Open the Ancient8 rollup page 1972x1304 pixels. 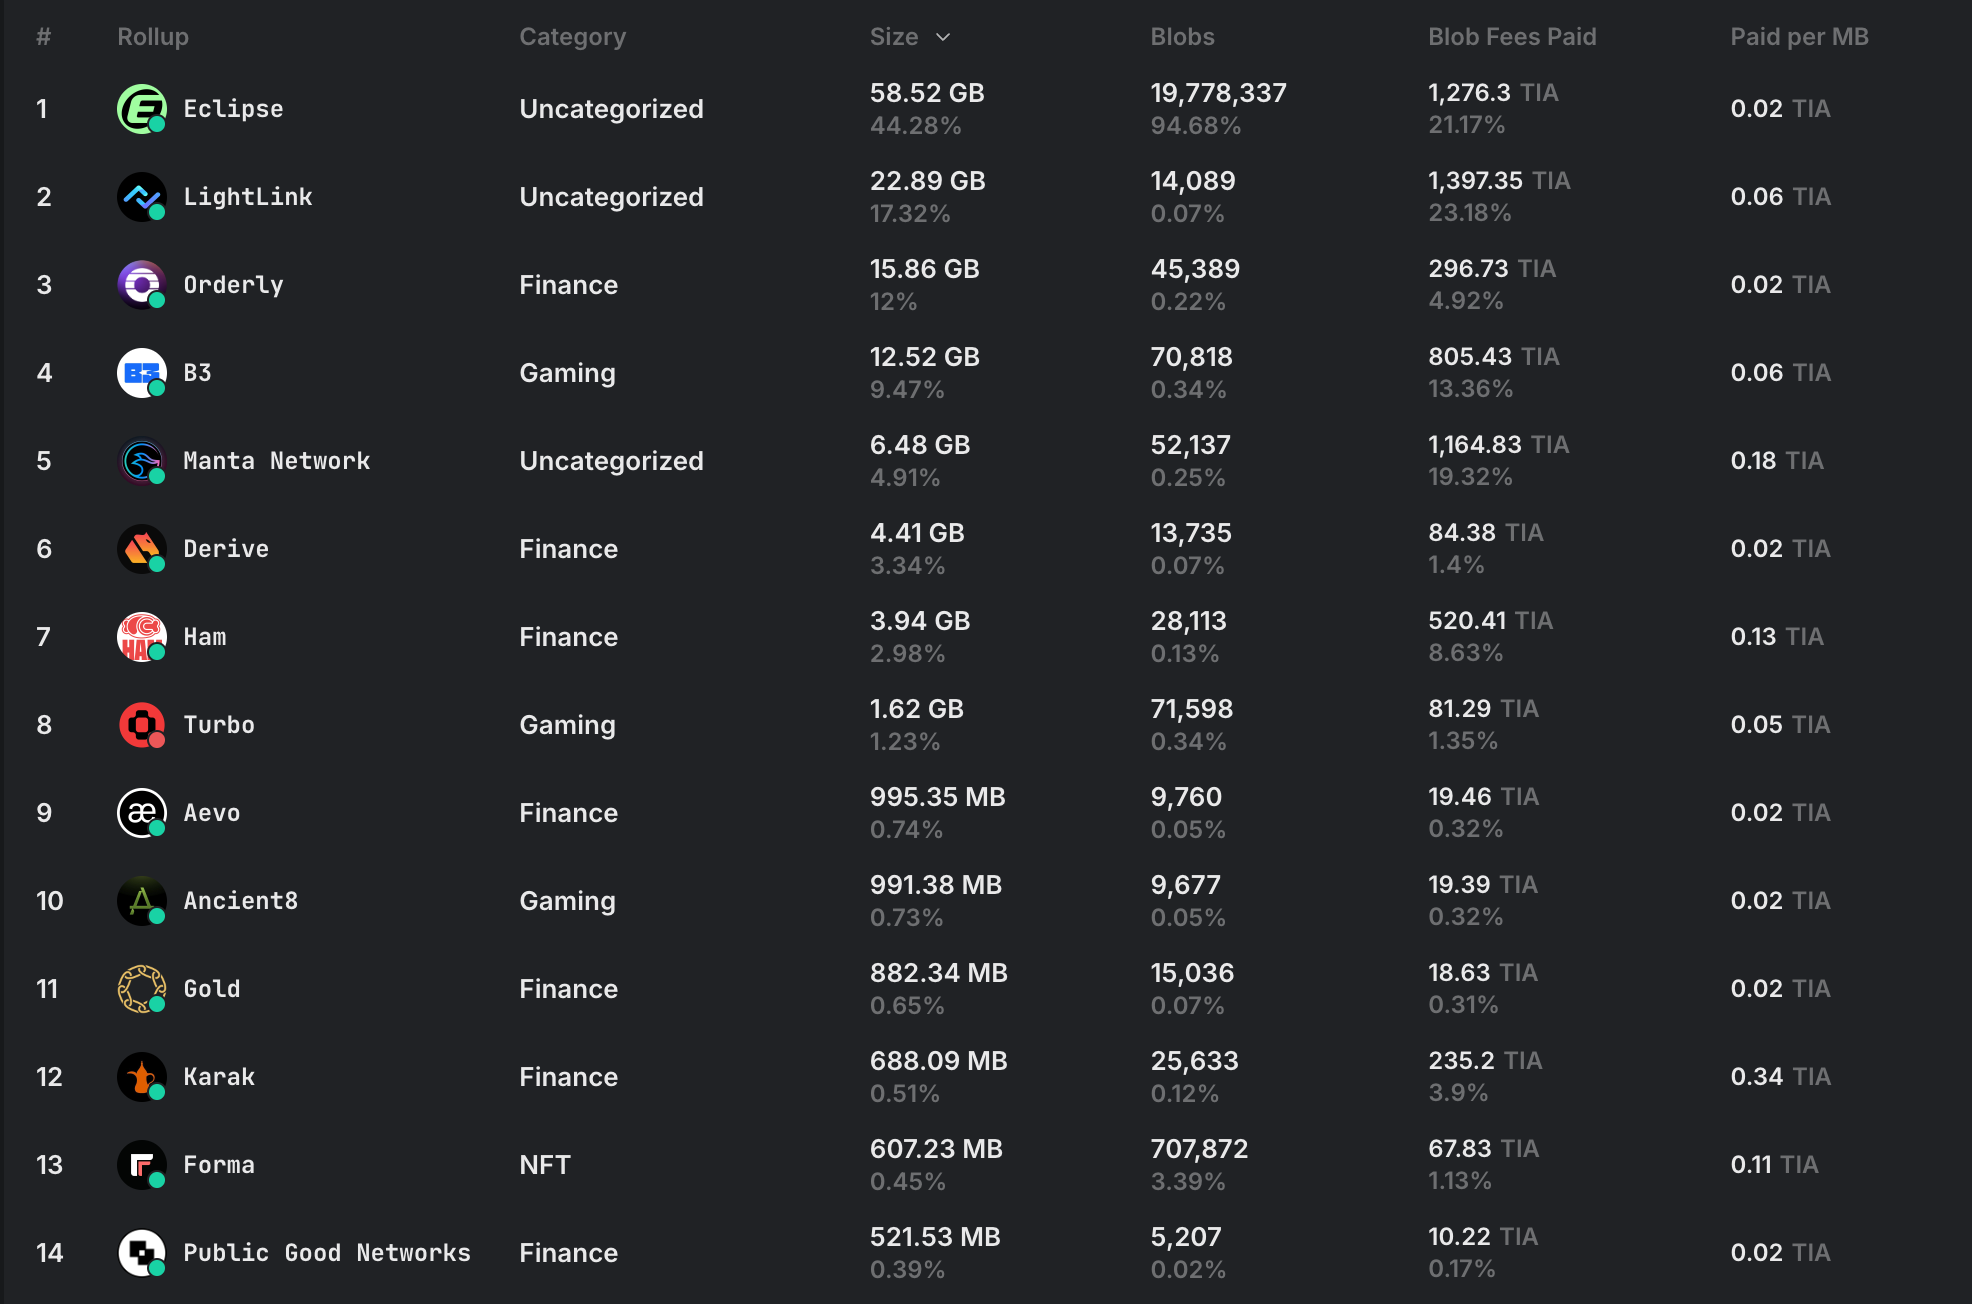240,901
